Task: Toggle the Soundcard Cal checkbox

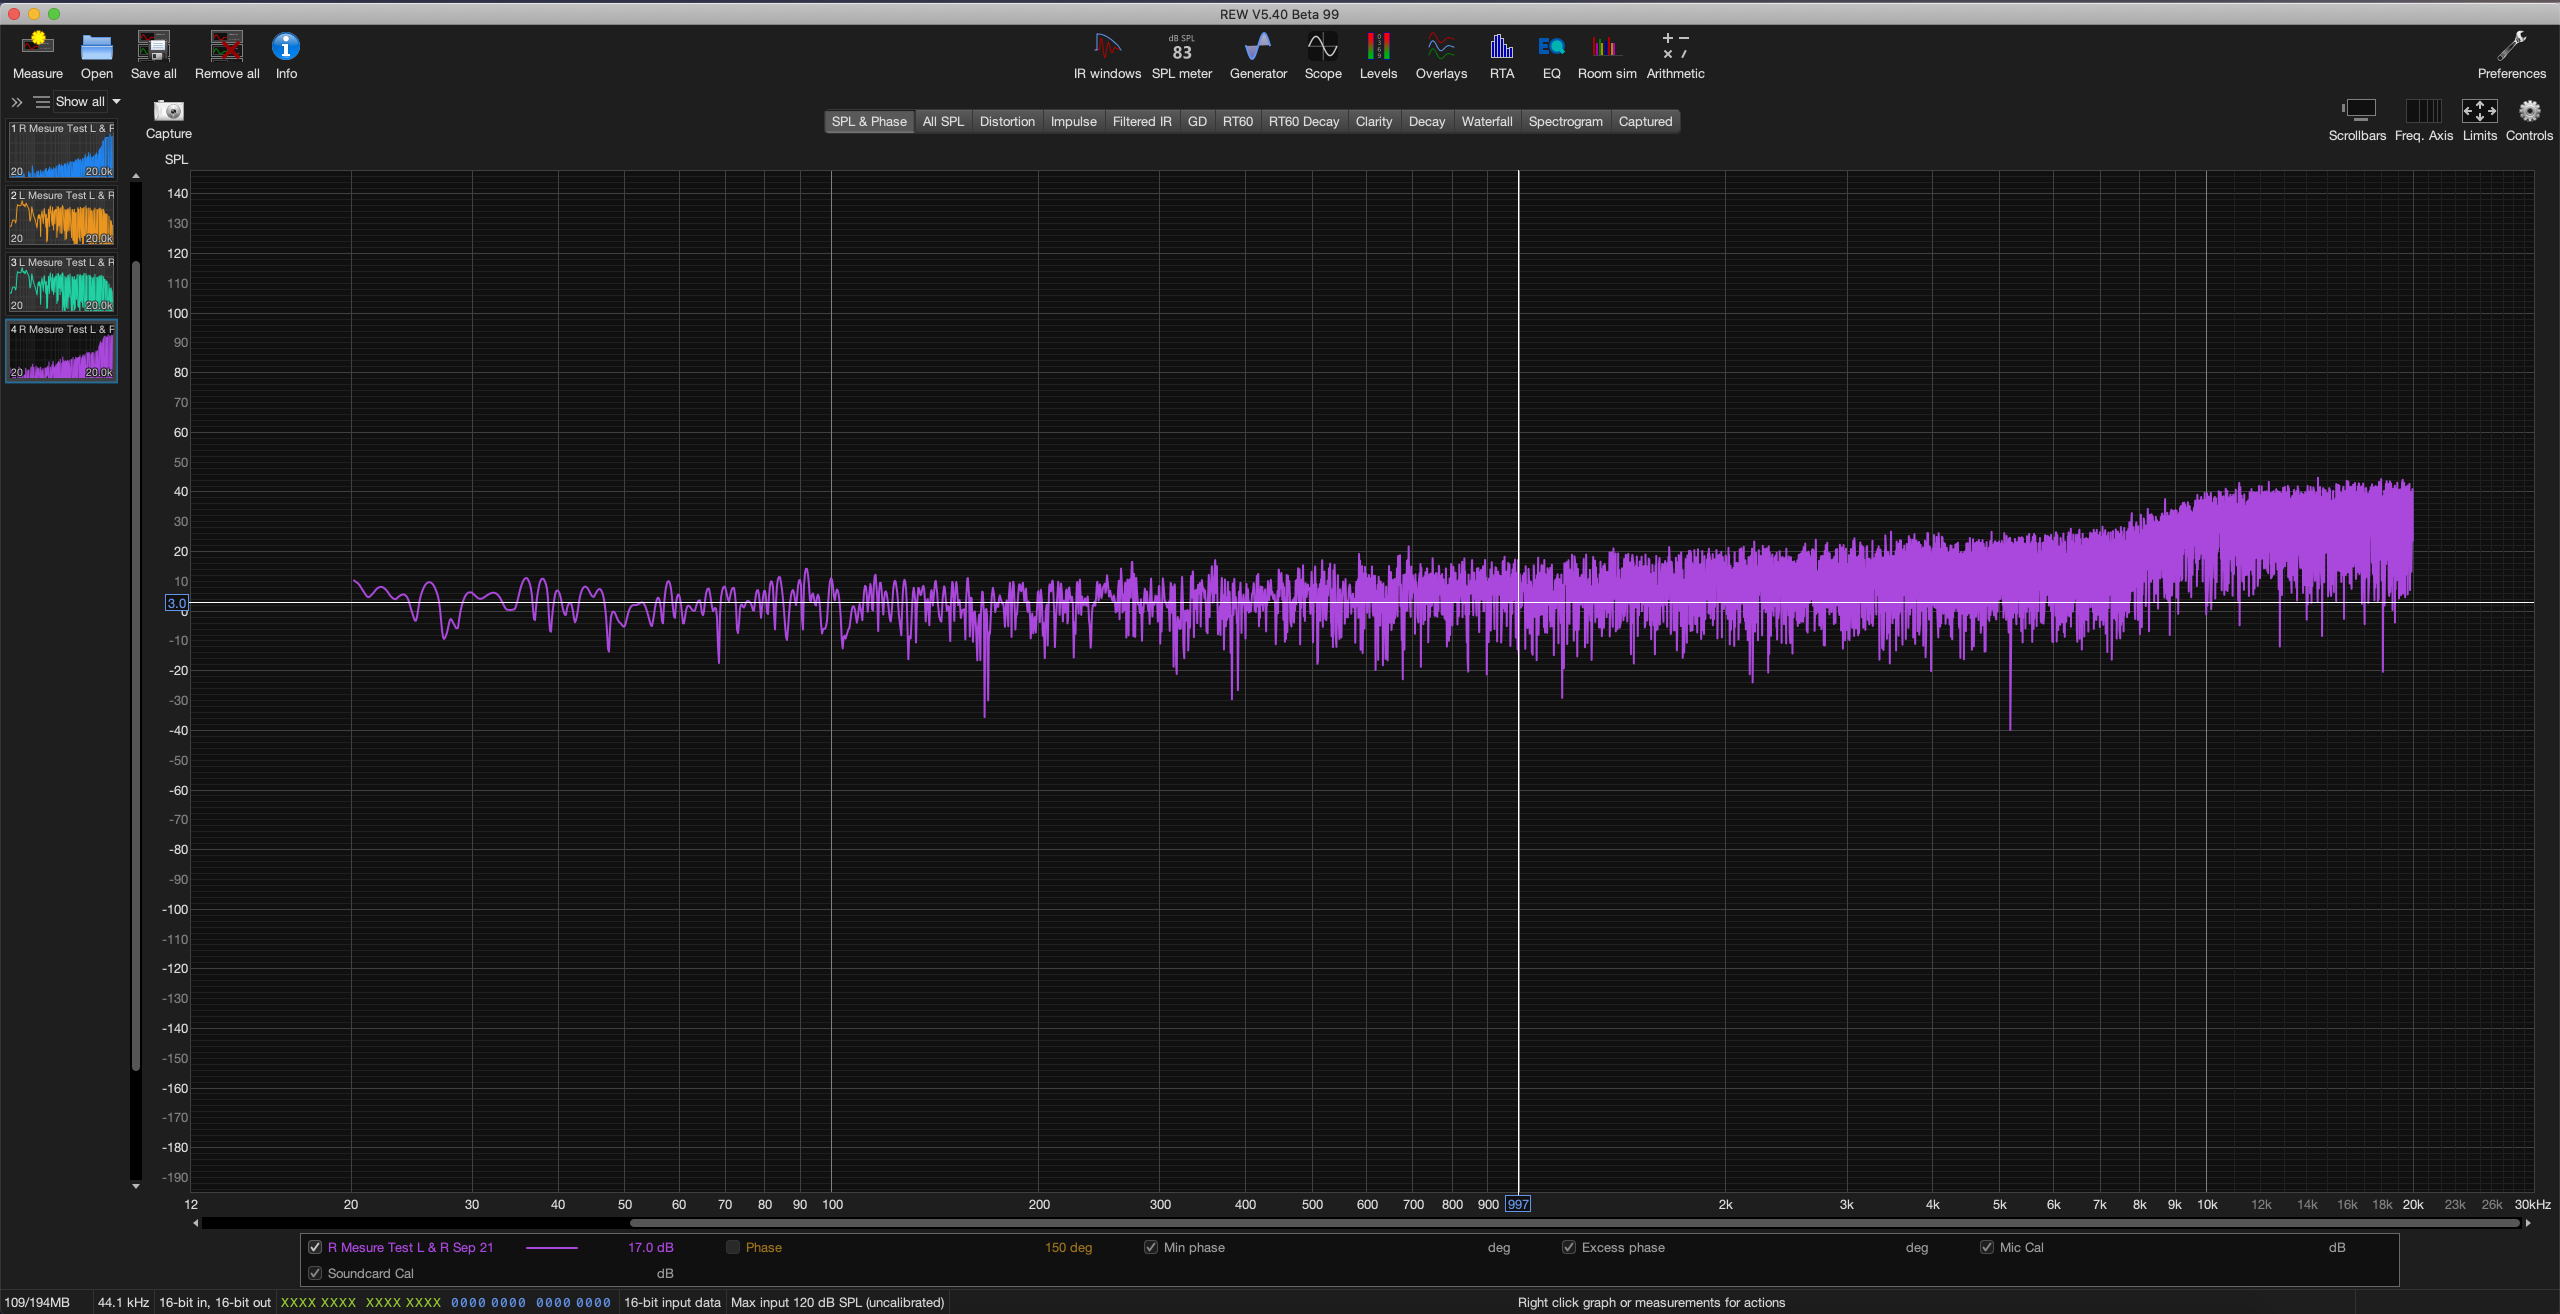Action: click(x=315, y=1273)
